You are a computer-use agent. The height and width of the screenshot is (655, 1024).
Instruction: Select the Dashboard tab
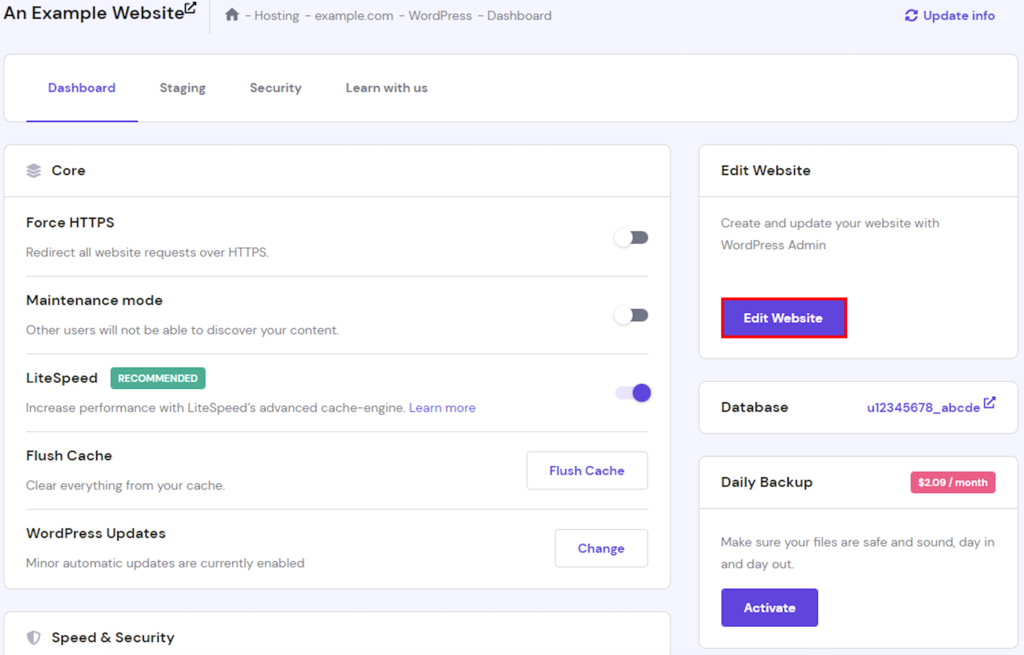coord(82,88)
